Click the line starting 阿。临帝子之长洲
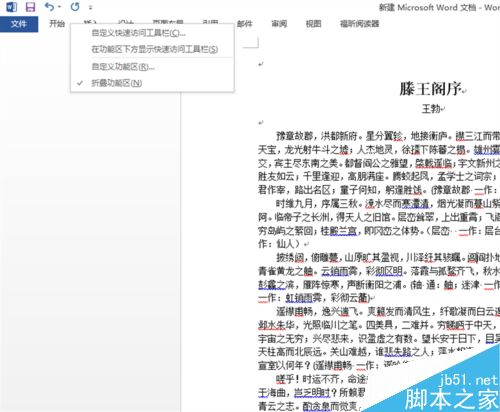Viewport: 500px width, 412px height. [379, 217]
